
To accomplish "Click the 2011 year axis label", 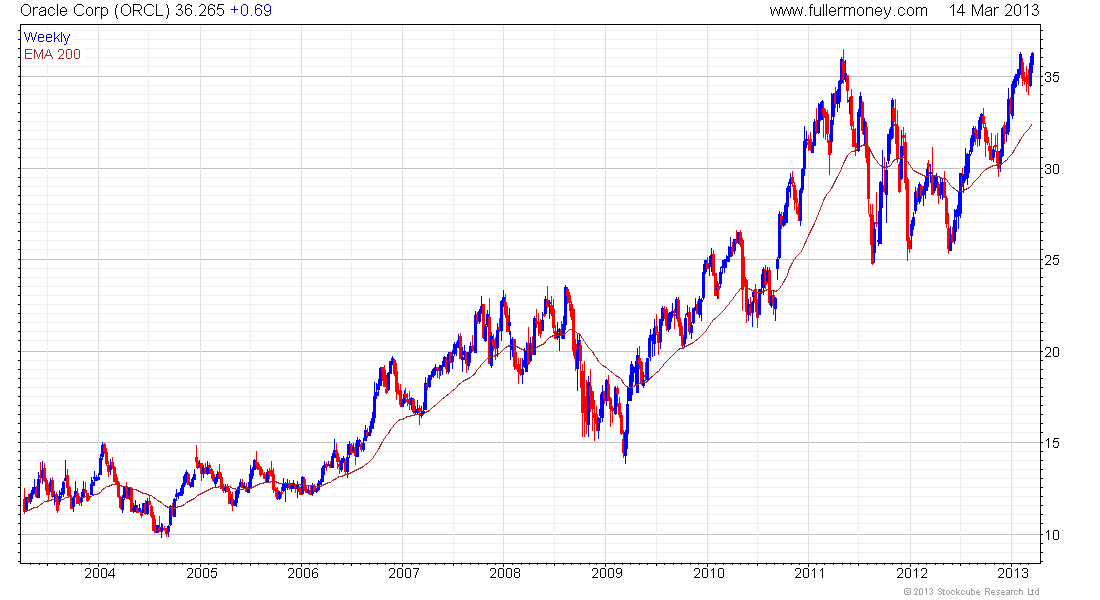I will (x=810, y=573).
